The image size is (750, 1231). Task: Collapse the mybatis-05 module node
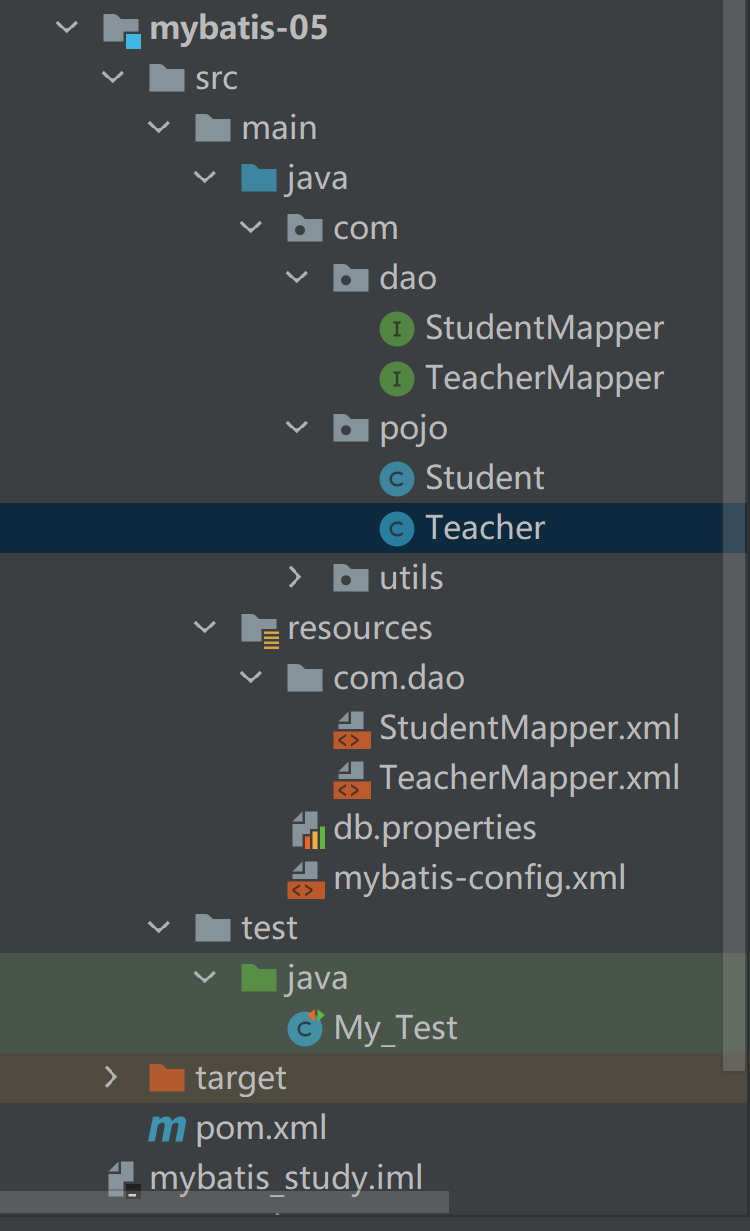point(67,28)
